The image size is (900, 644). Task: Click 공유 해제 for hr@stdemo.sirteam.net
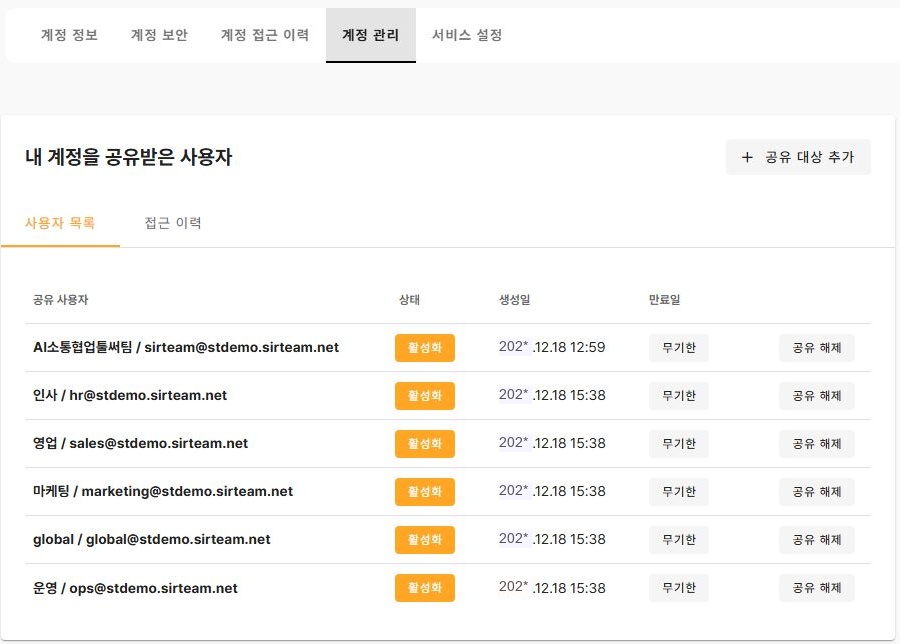pyautogui.click(x=817, y=396)
